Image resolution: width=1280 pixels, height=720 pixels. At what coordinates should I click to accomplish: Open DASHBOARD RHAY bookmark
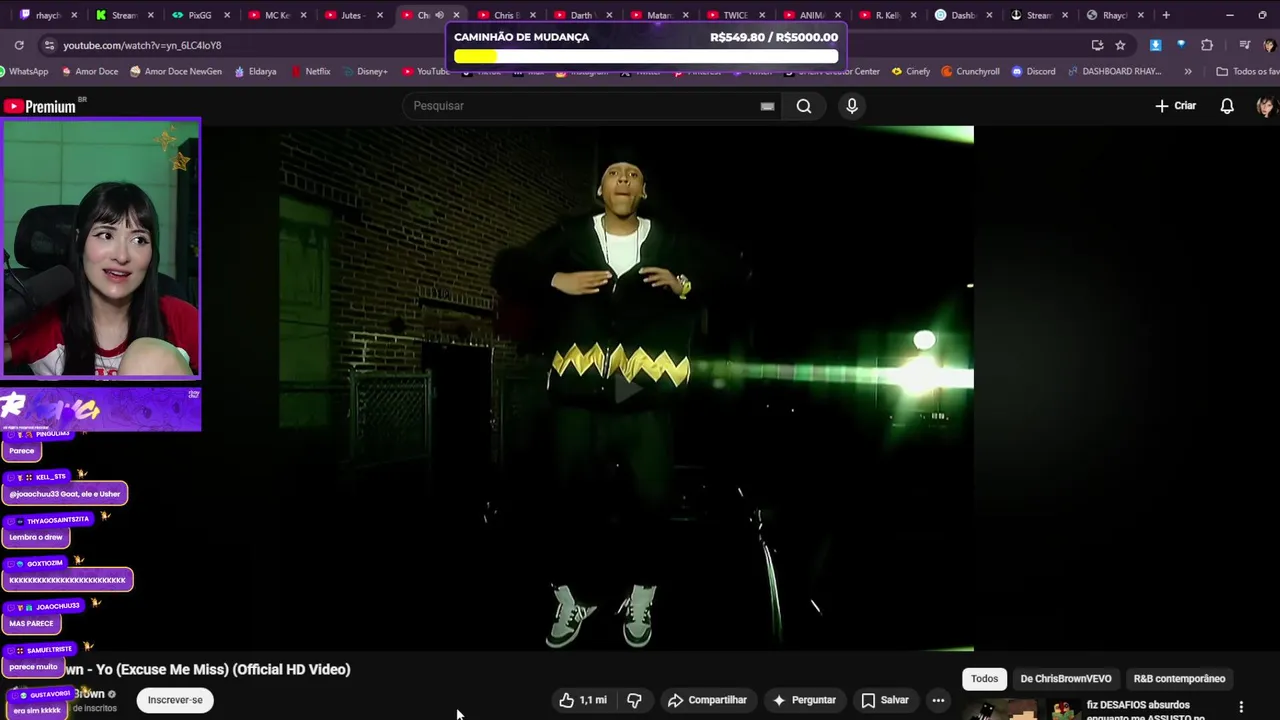pyautogui.click(x=1115, y=71)
